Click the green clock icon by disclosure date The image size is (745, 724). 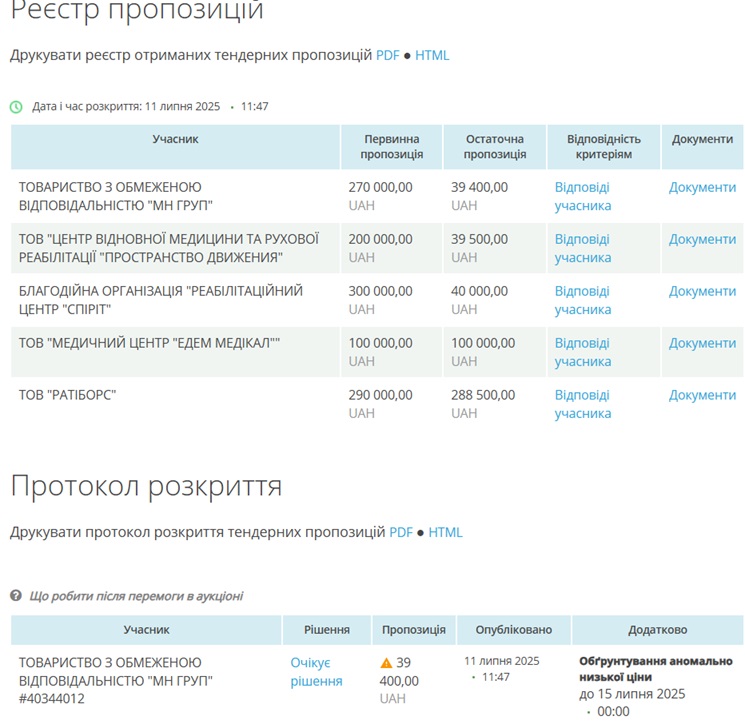[x=16, y=107]
